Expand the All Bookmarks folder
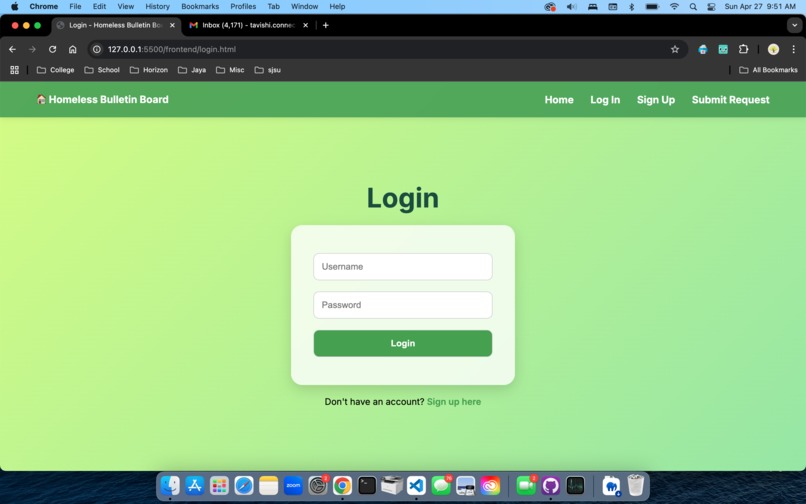The width and height of the screenshot is (806, 504). click(x=768, y=70)
